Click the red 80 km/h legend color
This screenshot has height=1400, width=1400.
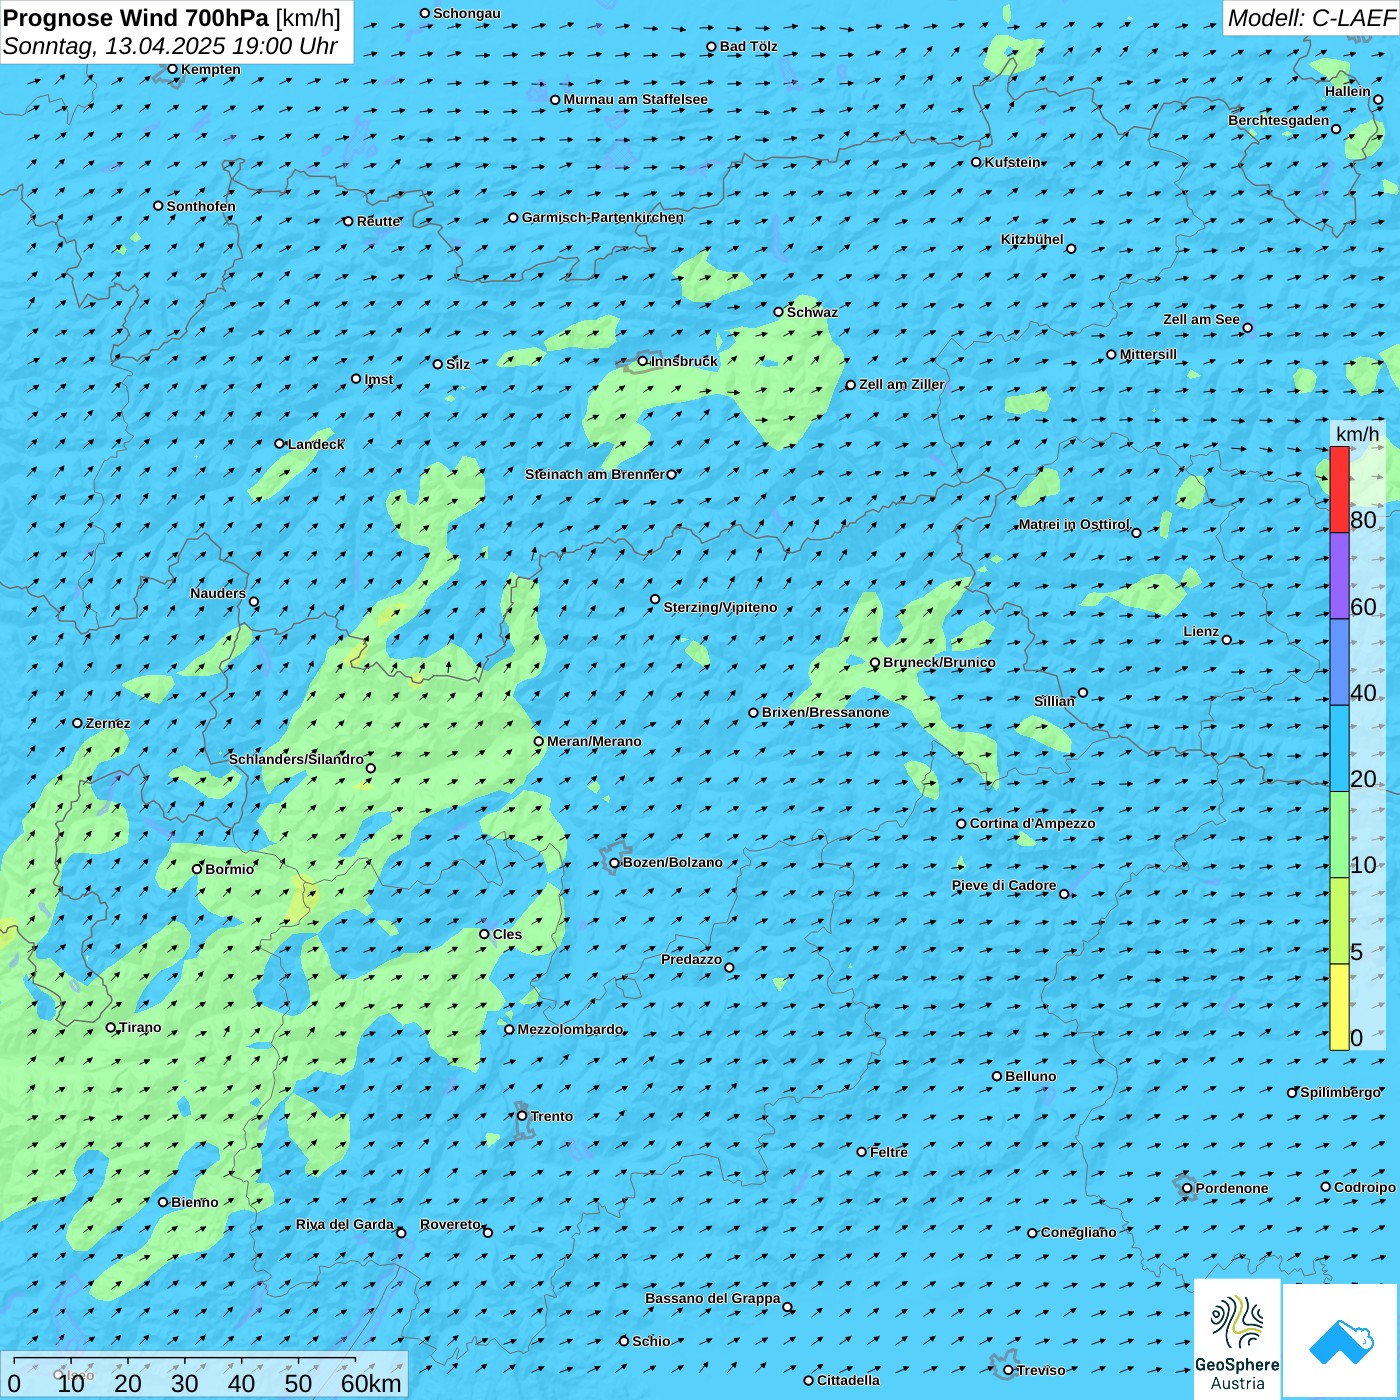pos(1339,489)
